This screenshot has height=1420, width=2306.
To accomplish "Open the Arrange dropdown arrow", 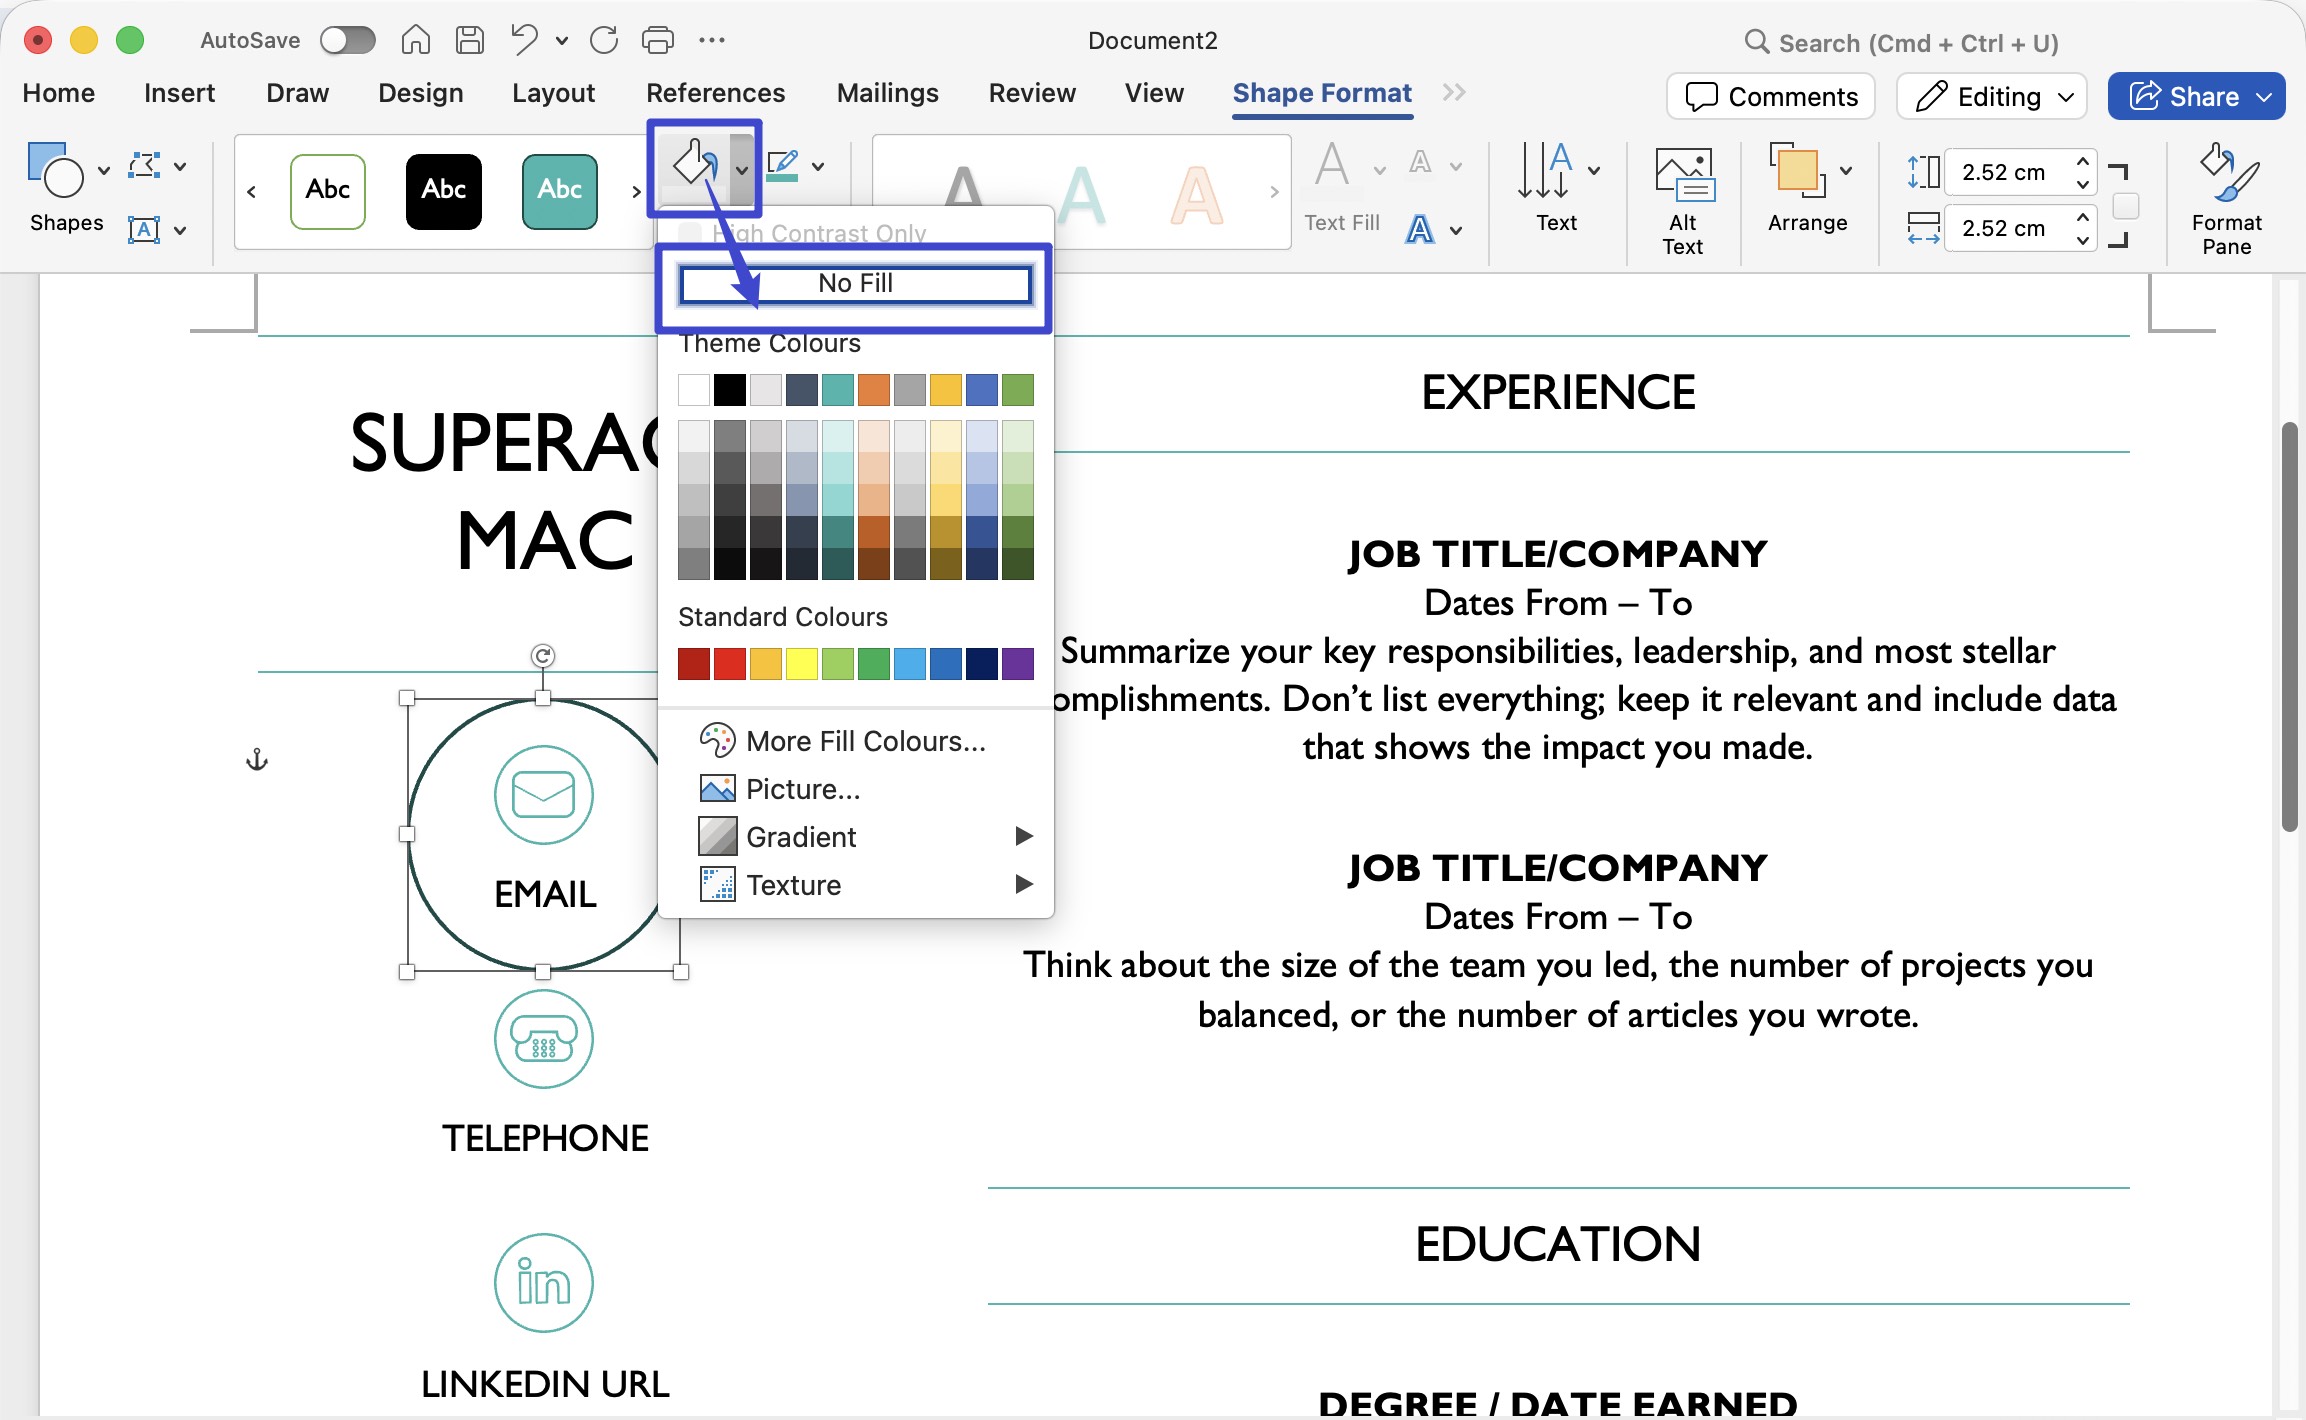I will [x=1846, y=170].
